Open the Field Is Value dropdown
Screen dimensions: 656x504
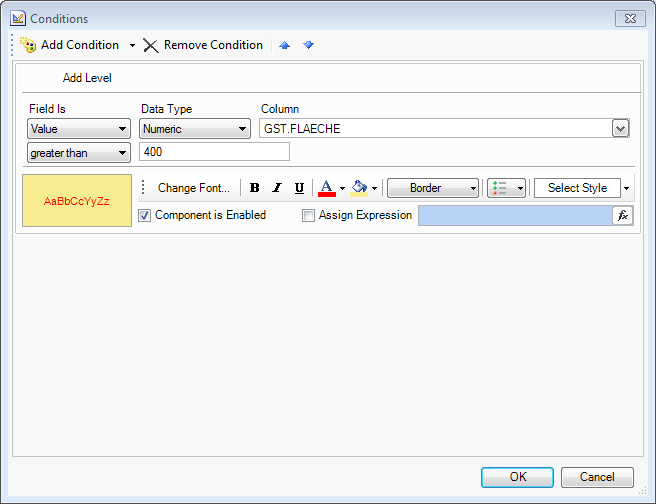pos(79,129)
